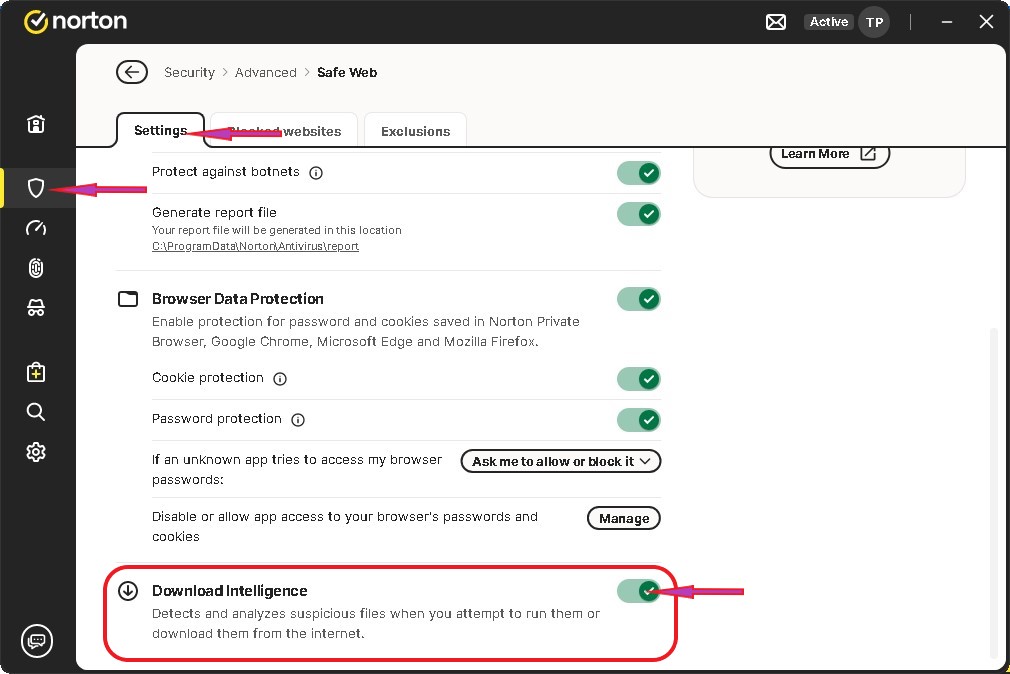1010x674 pixels.
Task: Toggle Protect against botnets off
Action: pos(639,173)
